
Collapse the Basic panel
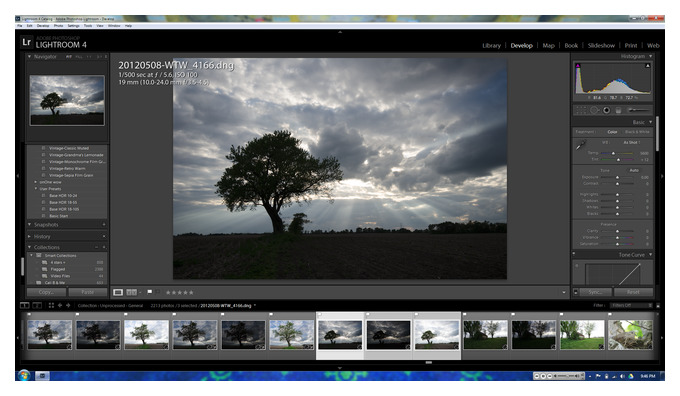[x=651, y=122]
